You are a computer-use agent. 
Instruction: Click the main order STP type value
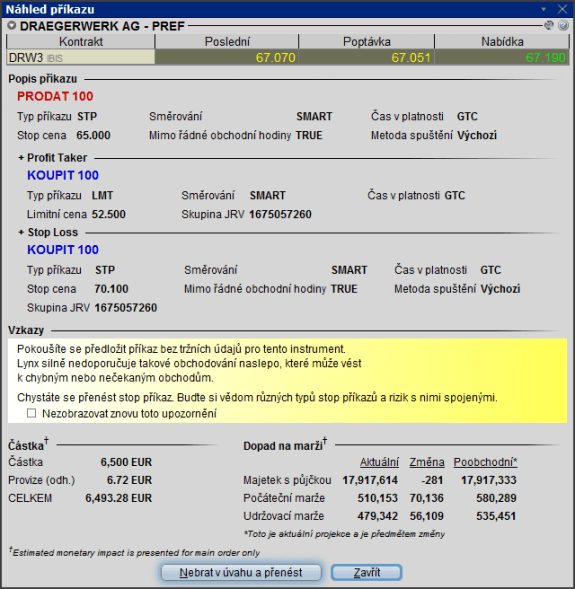pos(87,116)
